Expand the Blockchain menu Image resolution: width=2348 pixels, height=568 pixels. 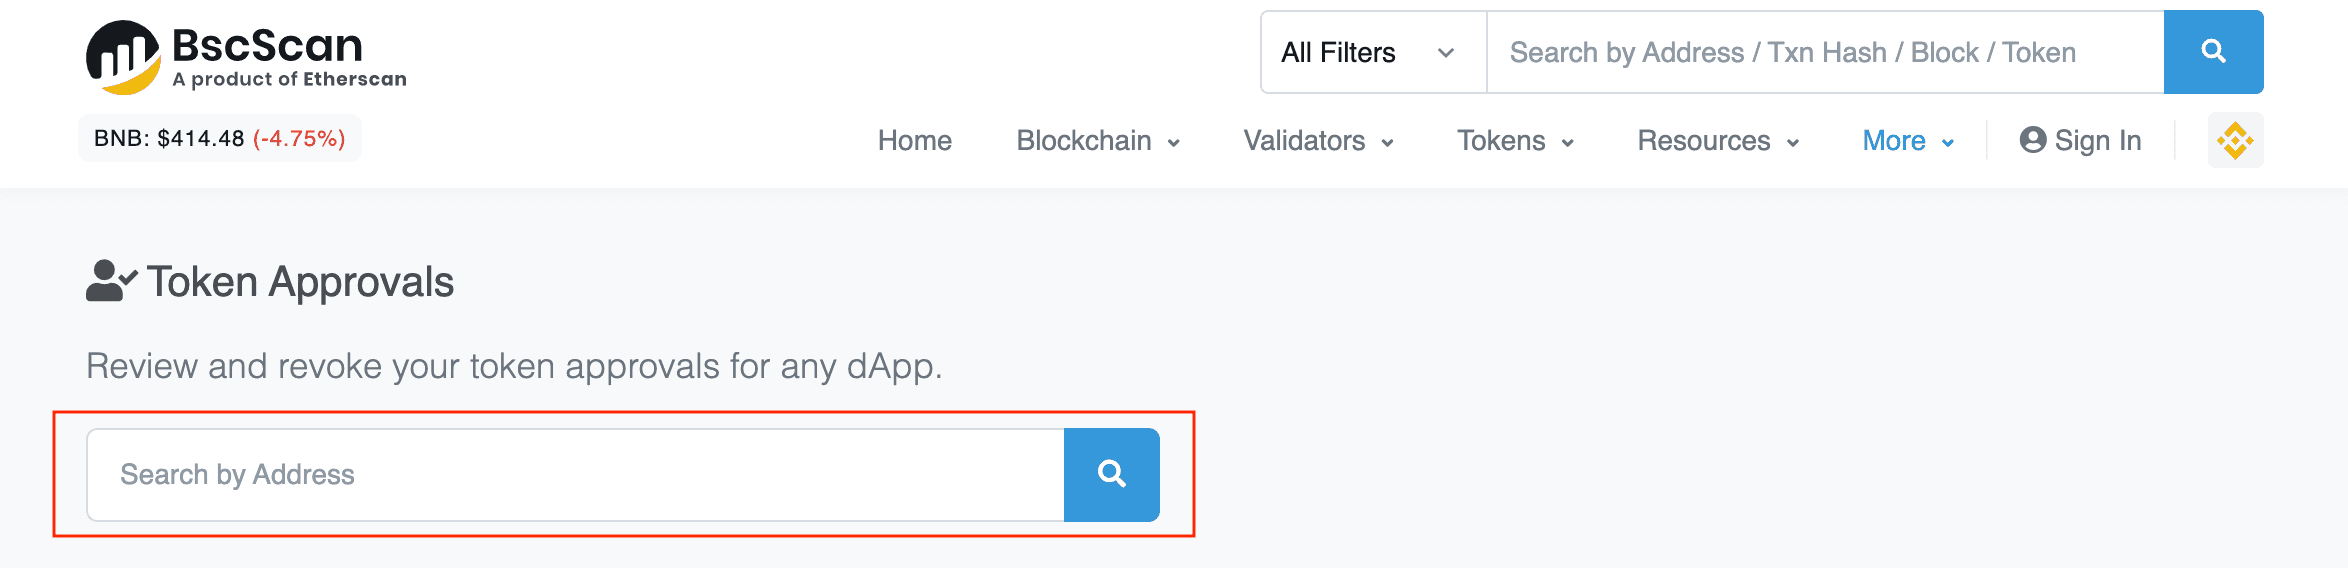[1098, 141]
